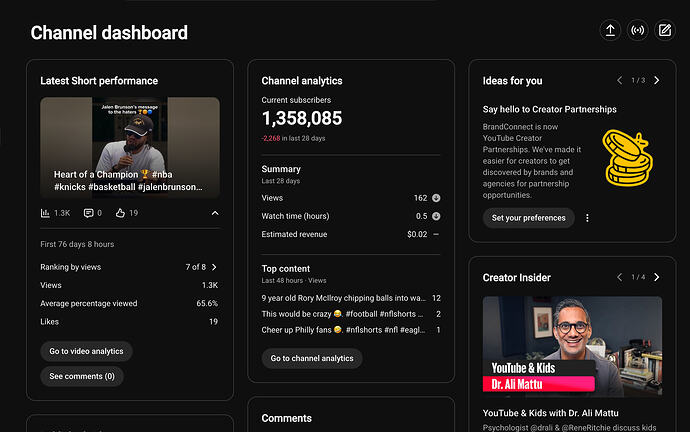
Task: Open the go live broadcast icon
Action: (637, 30)
